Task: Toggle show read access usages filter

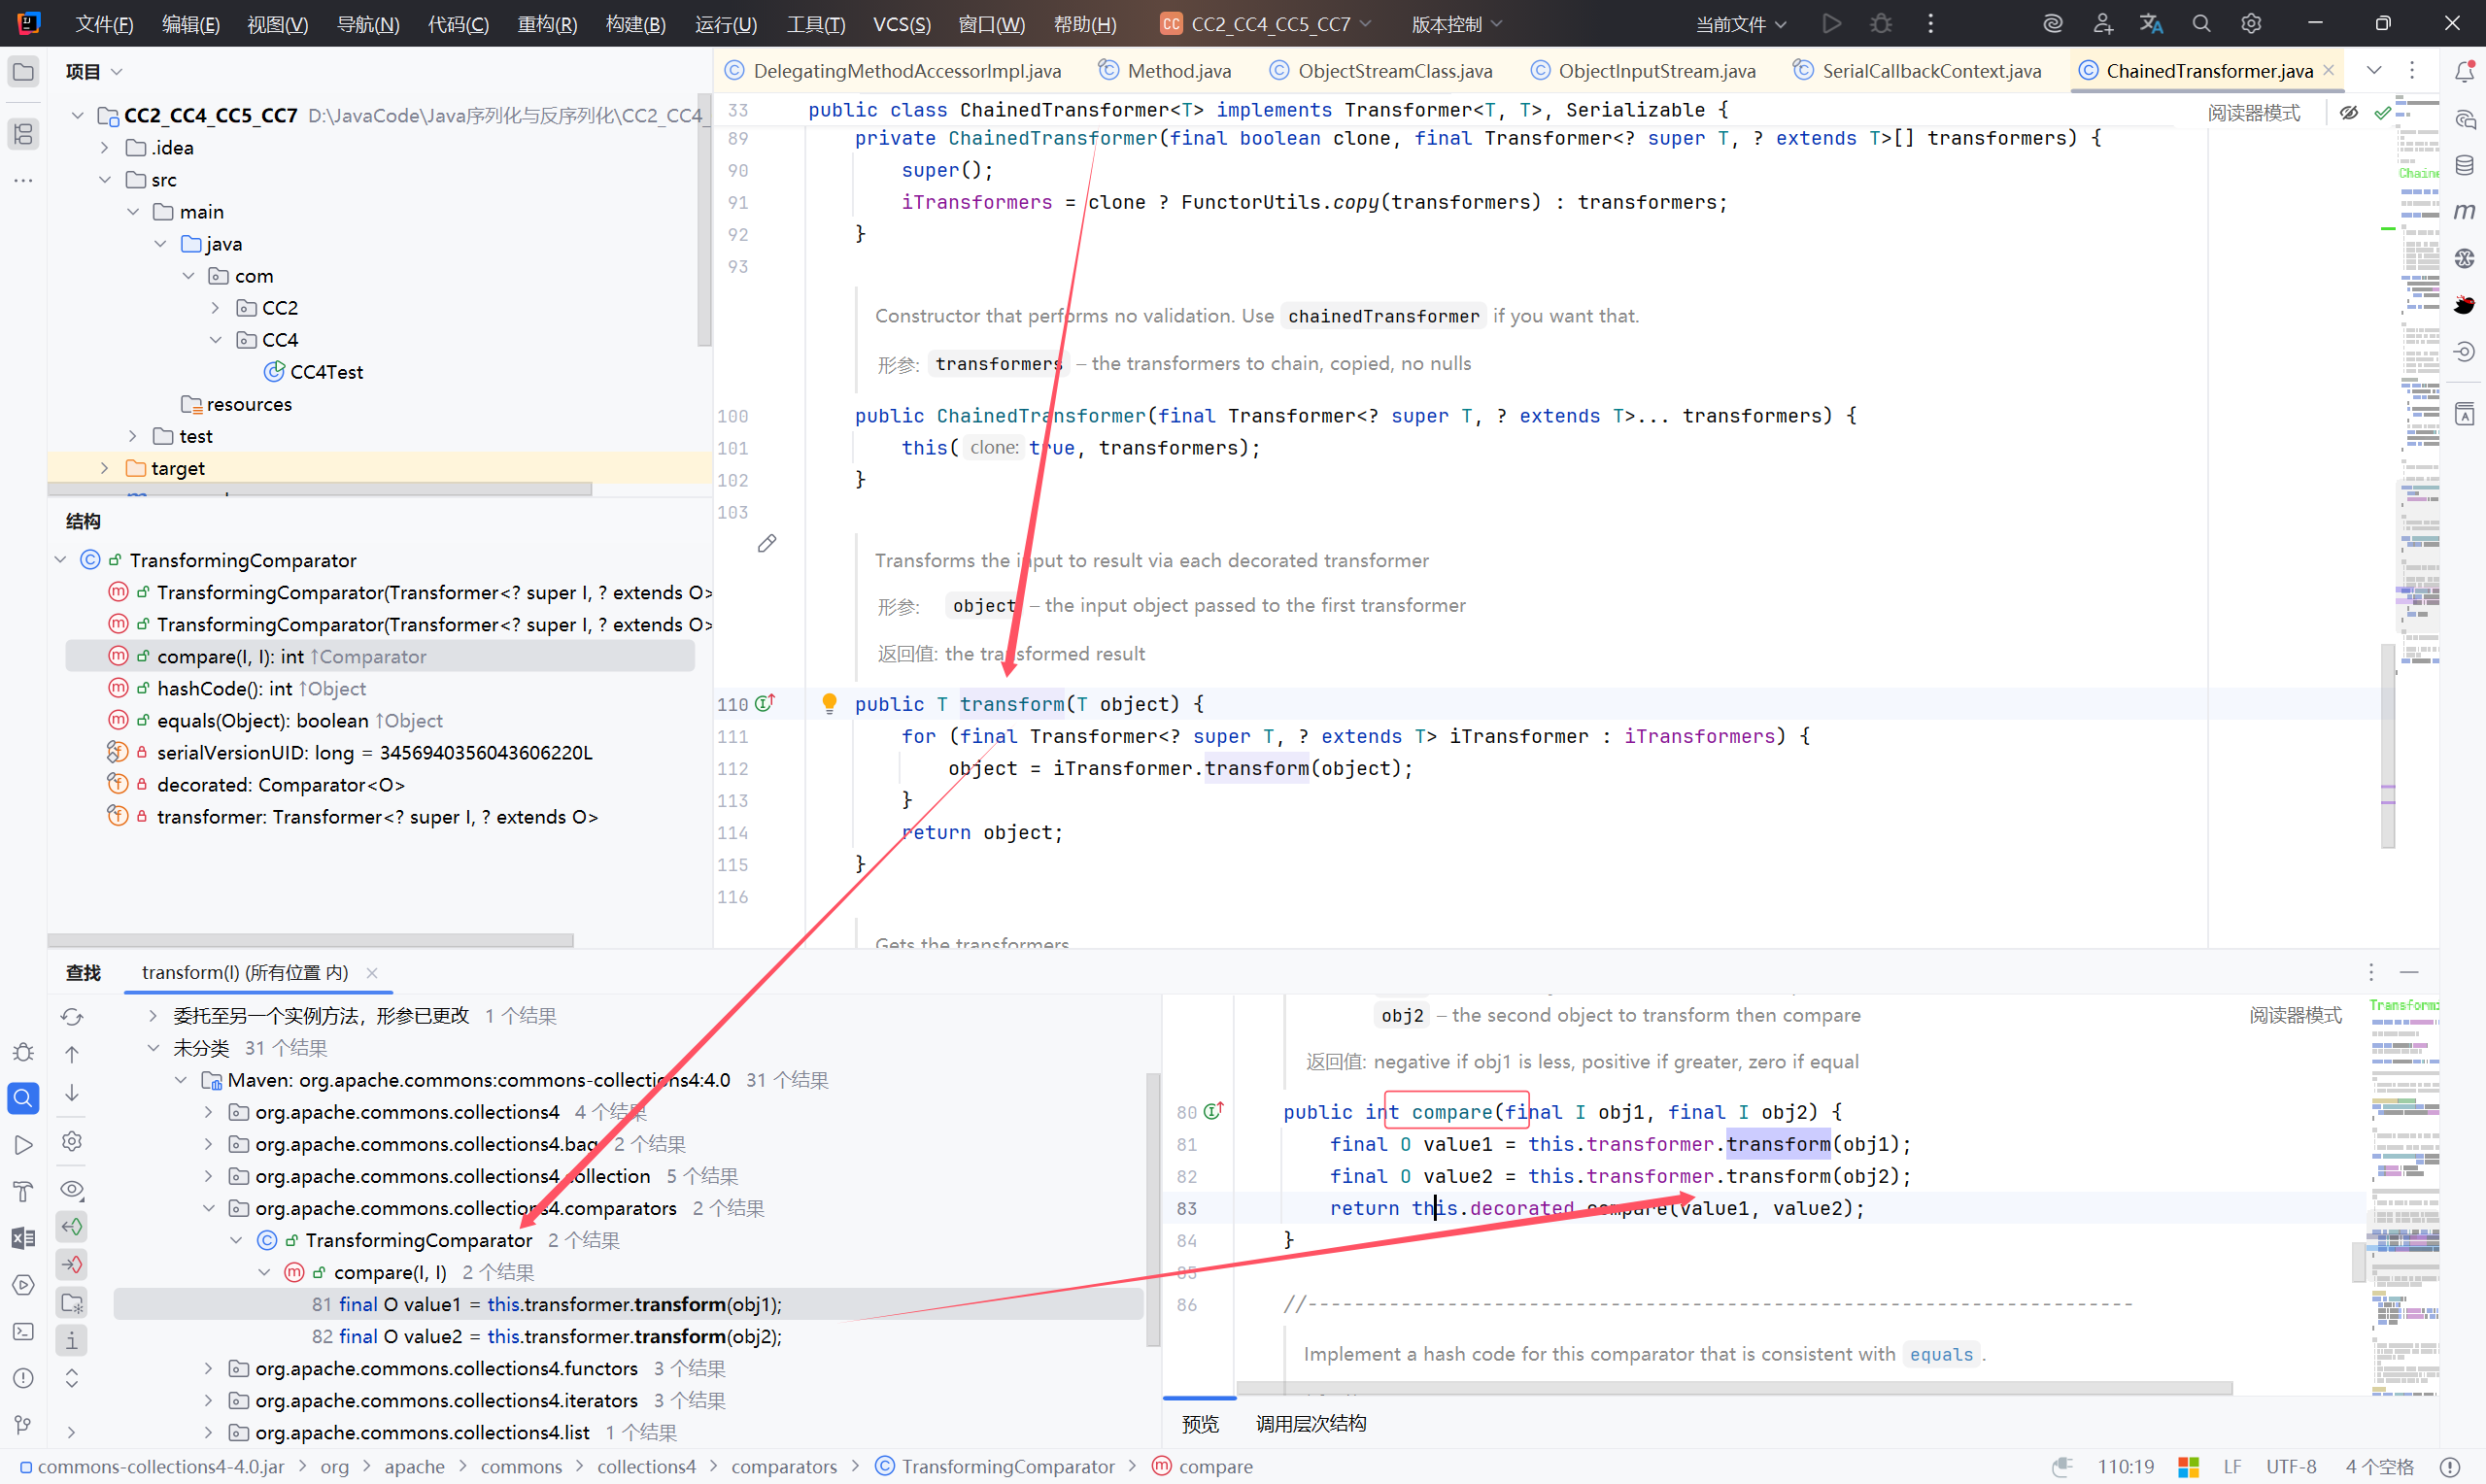Action: [x=72, y=1227]
